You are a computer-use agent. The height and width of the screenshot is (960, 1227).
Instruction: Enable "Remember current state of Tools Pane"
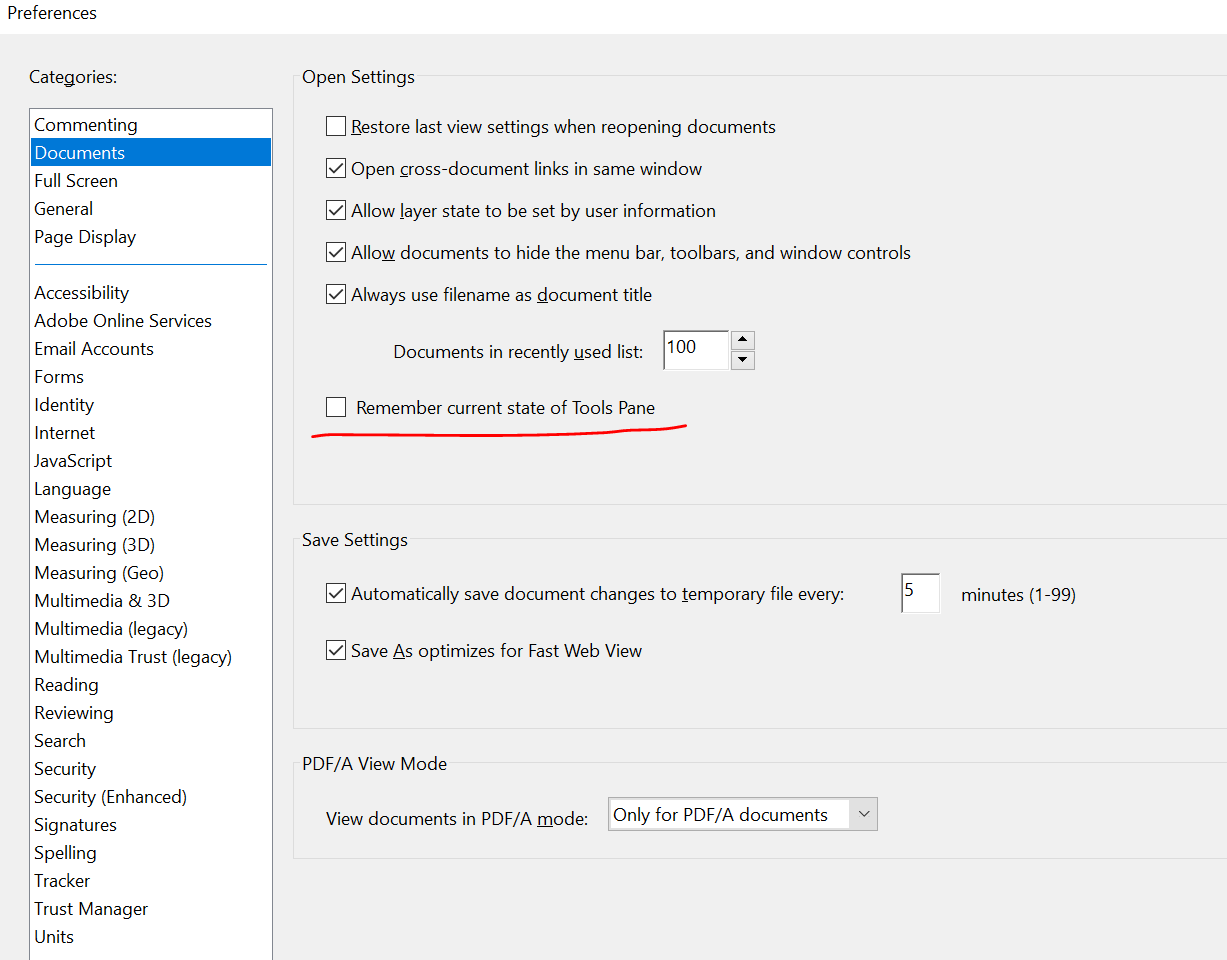336,407
